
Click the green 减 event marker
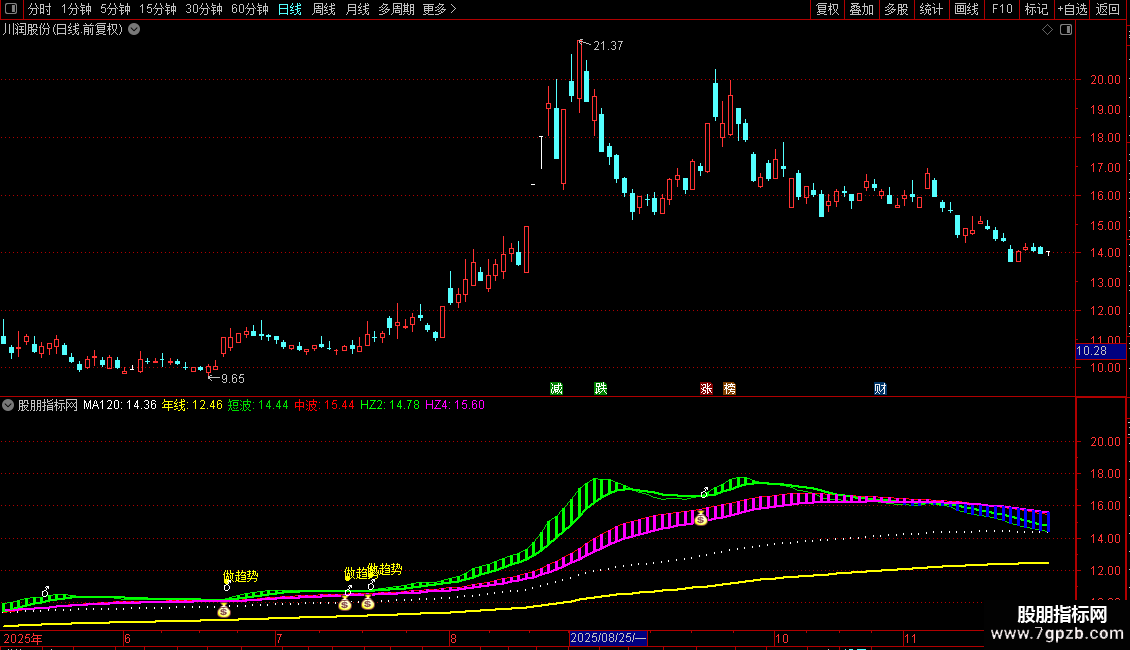pos(556,388)
